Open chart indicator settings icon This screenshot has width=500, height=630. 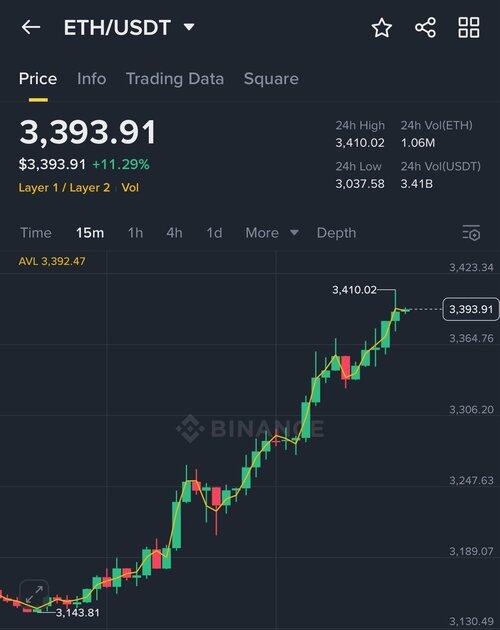pyautogui.click(x=471, y=233)
